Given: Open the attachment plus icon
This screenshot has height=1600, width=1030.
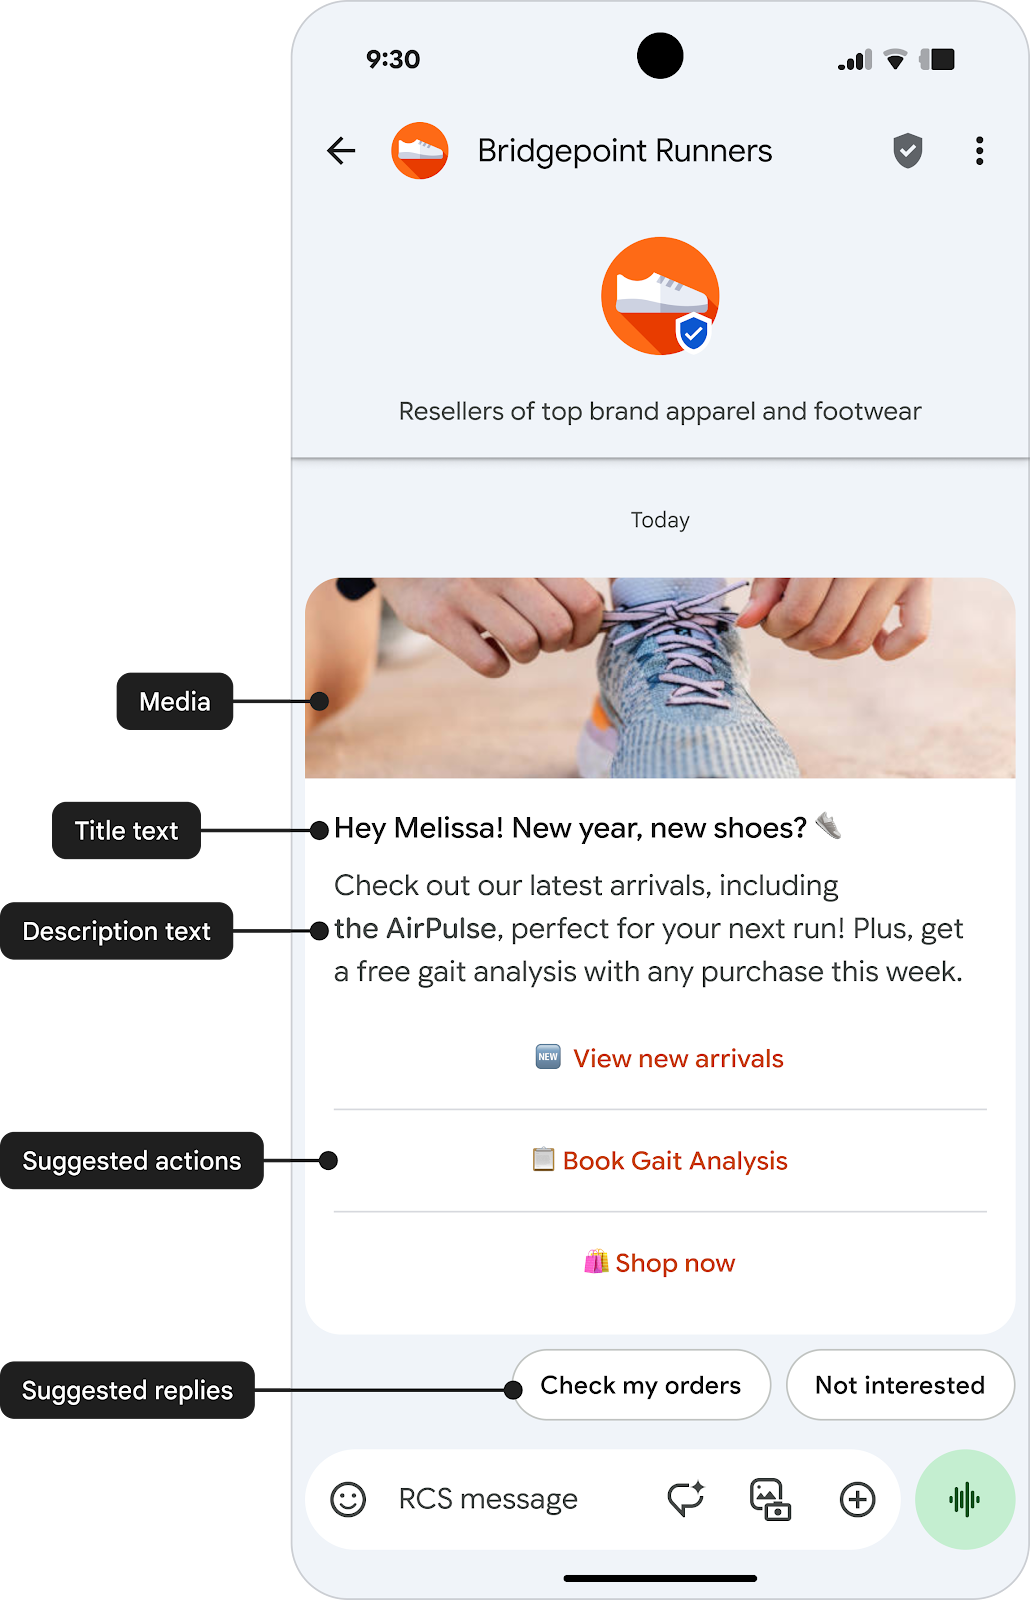Looking at the screenshot, I should point(857,1499).
